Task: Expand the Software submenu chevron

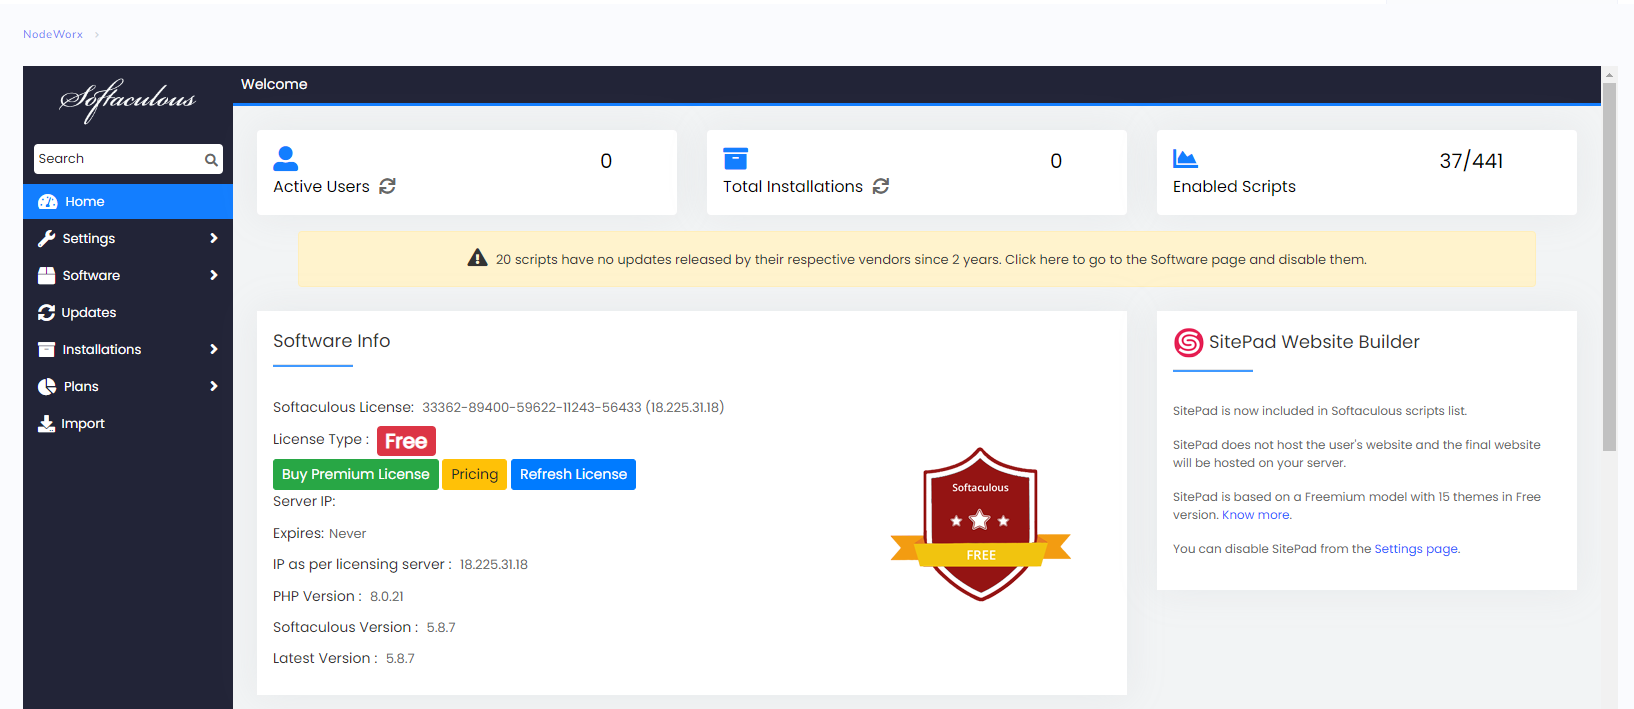Action: pyautogui.click(x=214, y=275)
